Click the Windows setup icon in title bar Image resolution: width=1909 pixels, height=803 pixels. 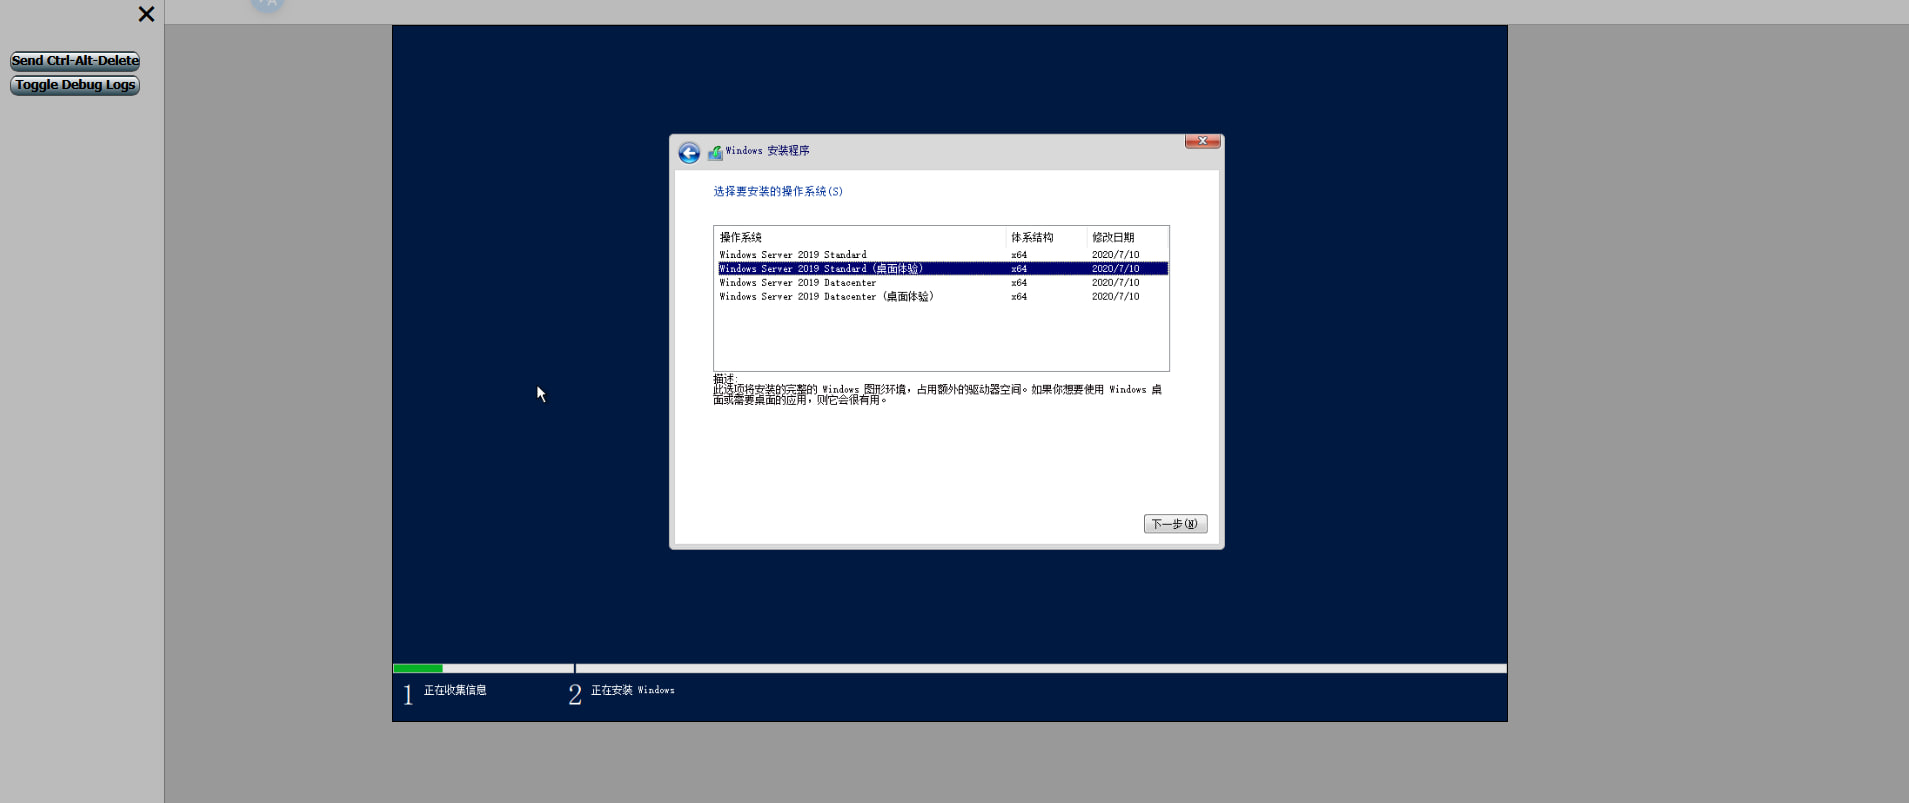(715, 153)
